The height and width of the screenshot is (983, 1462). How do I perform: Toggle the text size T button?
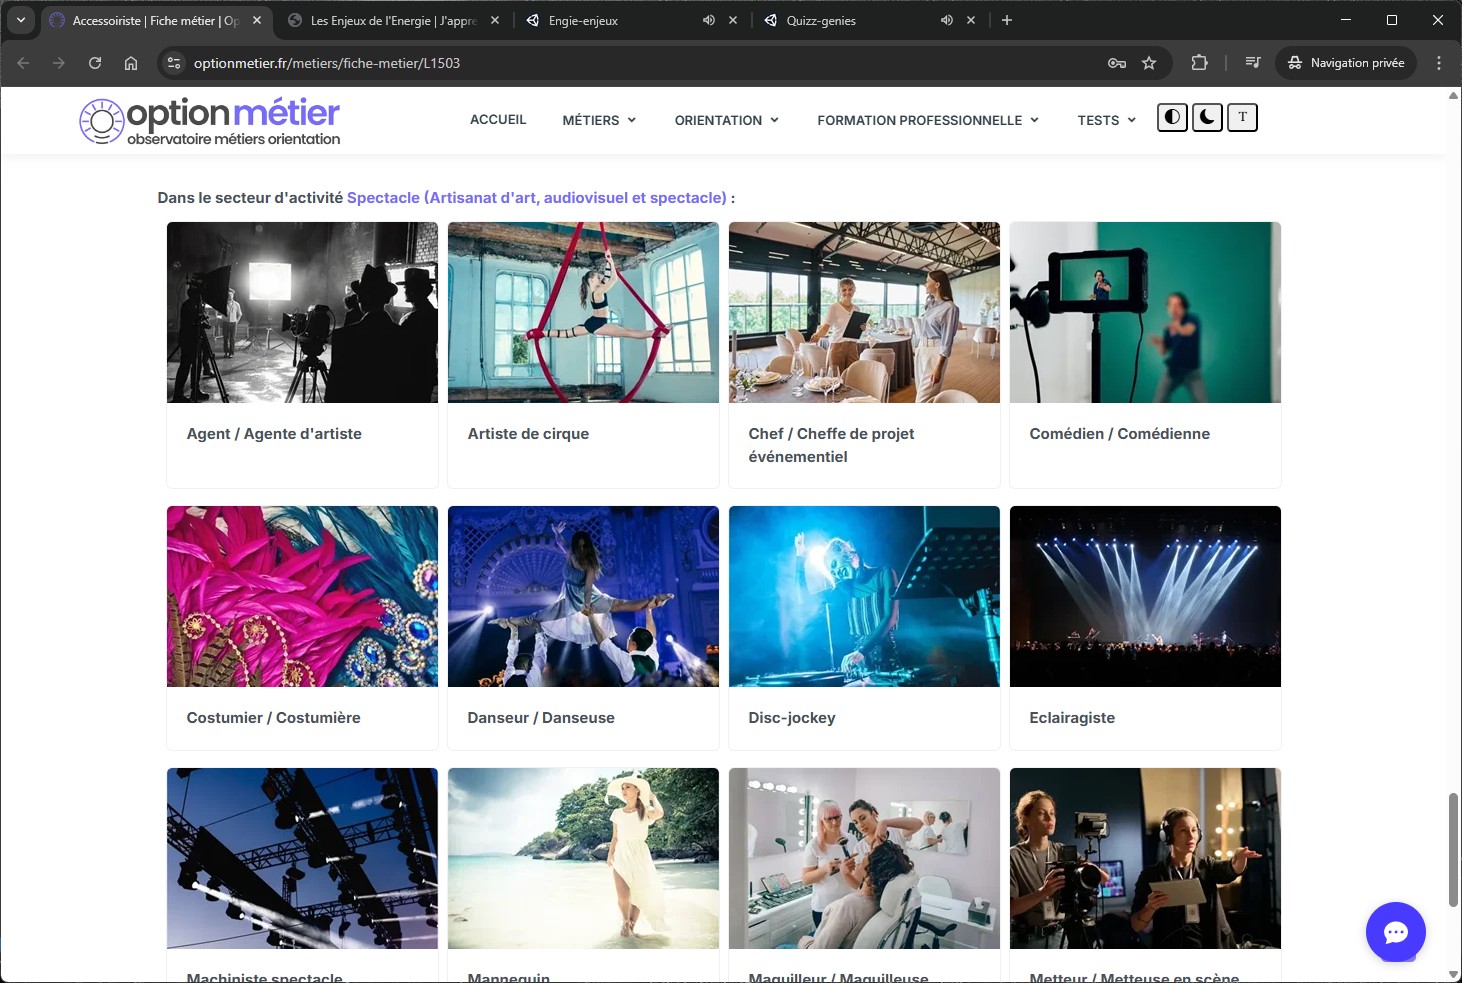[x=1242, y=118]
